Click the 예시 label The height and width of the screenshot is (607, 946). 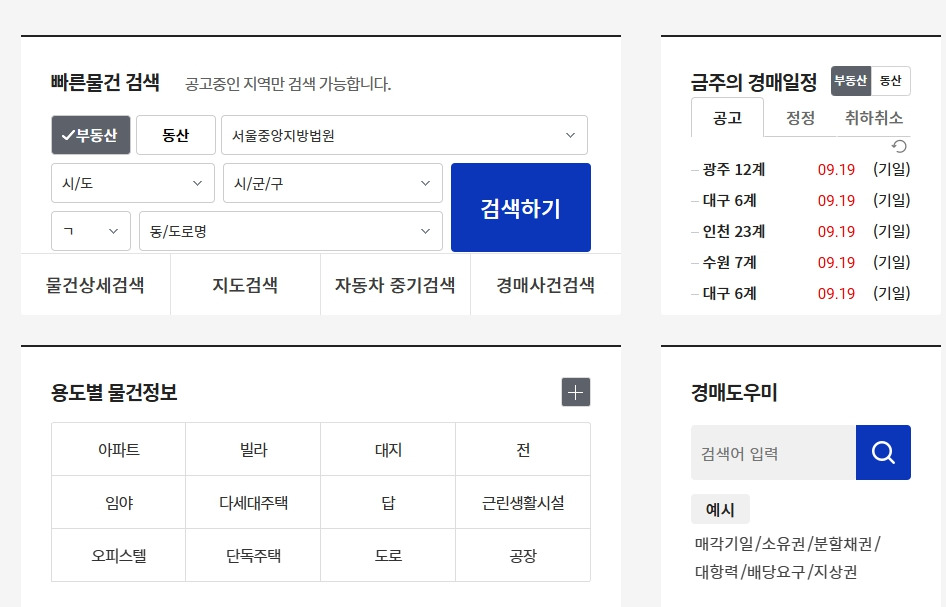pyautogui.click(x=720, y=510)
